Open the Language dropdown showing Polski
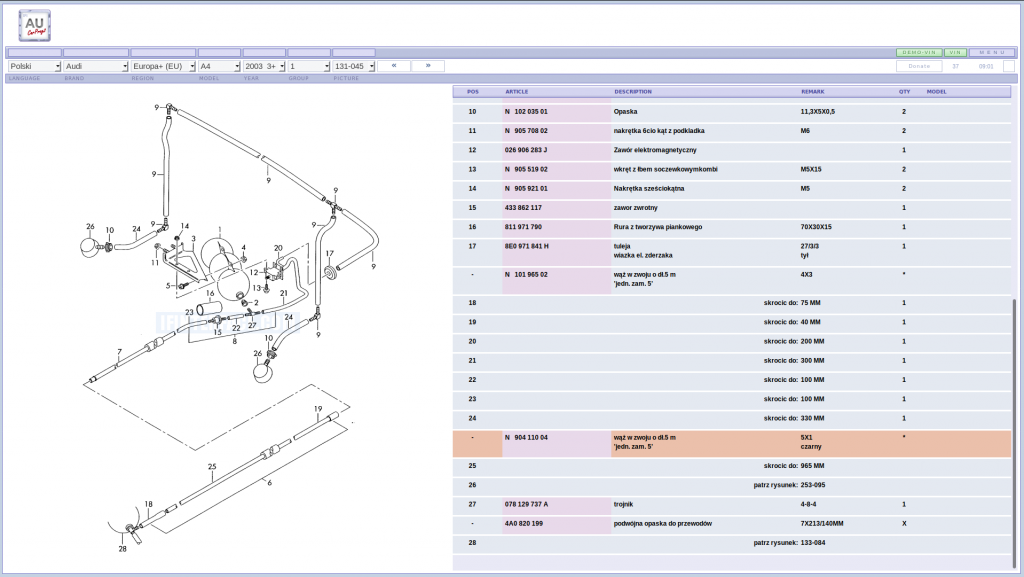 point(35,67)
